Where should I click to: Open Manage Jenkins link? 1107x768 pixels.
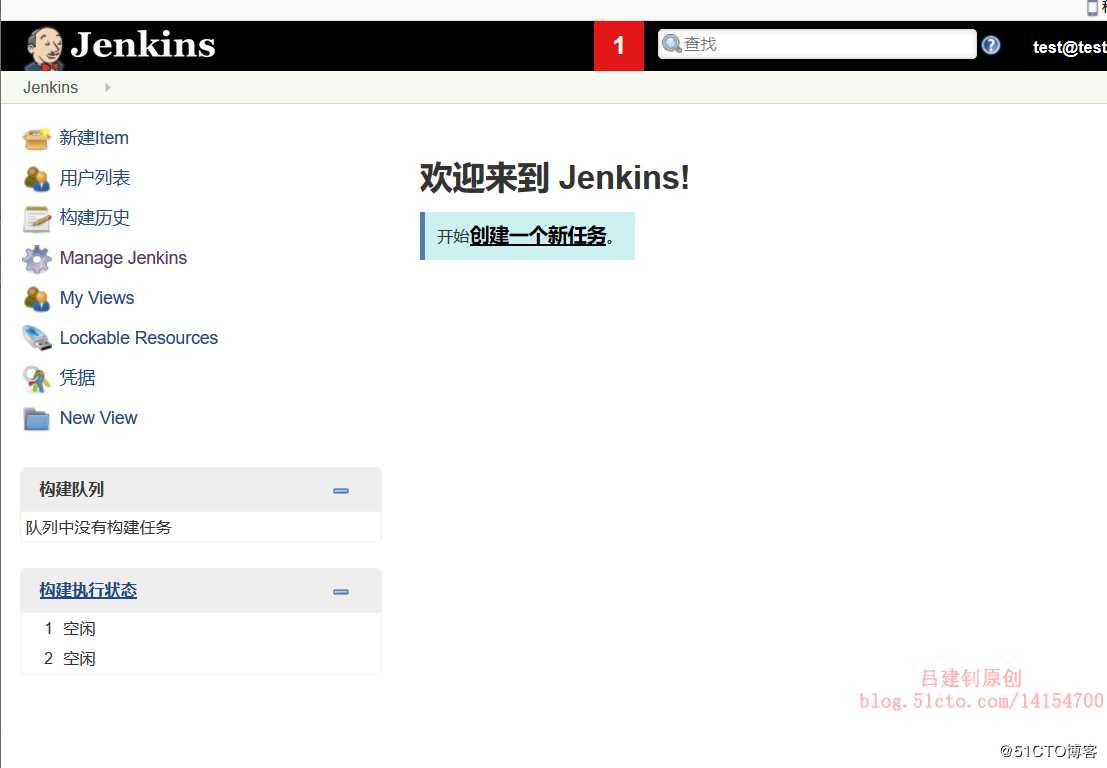point(123,258)
